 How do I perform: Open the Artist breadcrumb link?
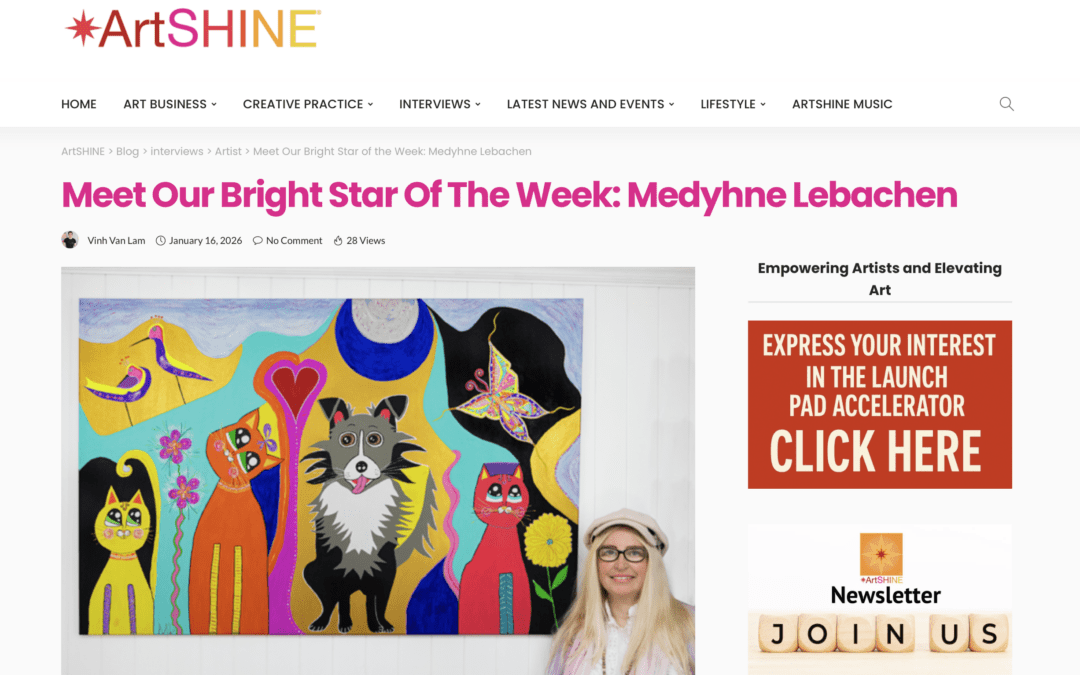coord(228,152)
